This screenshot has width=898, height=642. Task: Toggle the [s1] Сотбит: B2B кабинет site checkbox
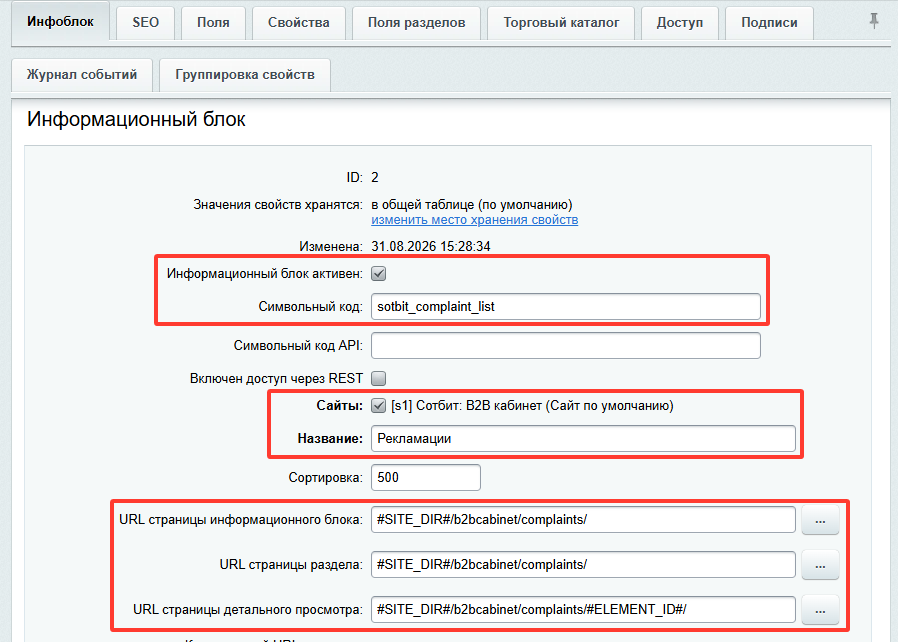tap(379, 405)
